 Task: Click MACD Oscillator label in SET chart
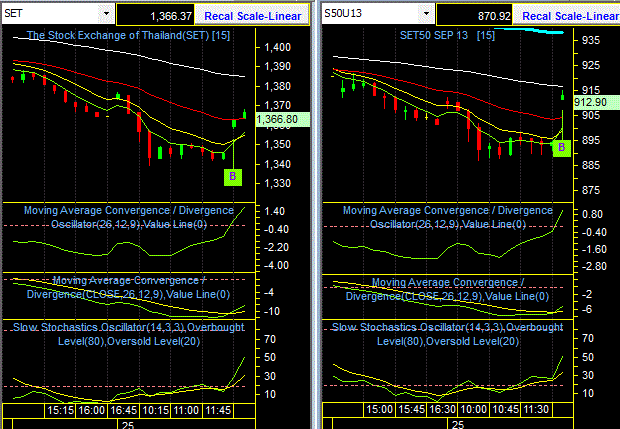[x=129, y=217]
